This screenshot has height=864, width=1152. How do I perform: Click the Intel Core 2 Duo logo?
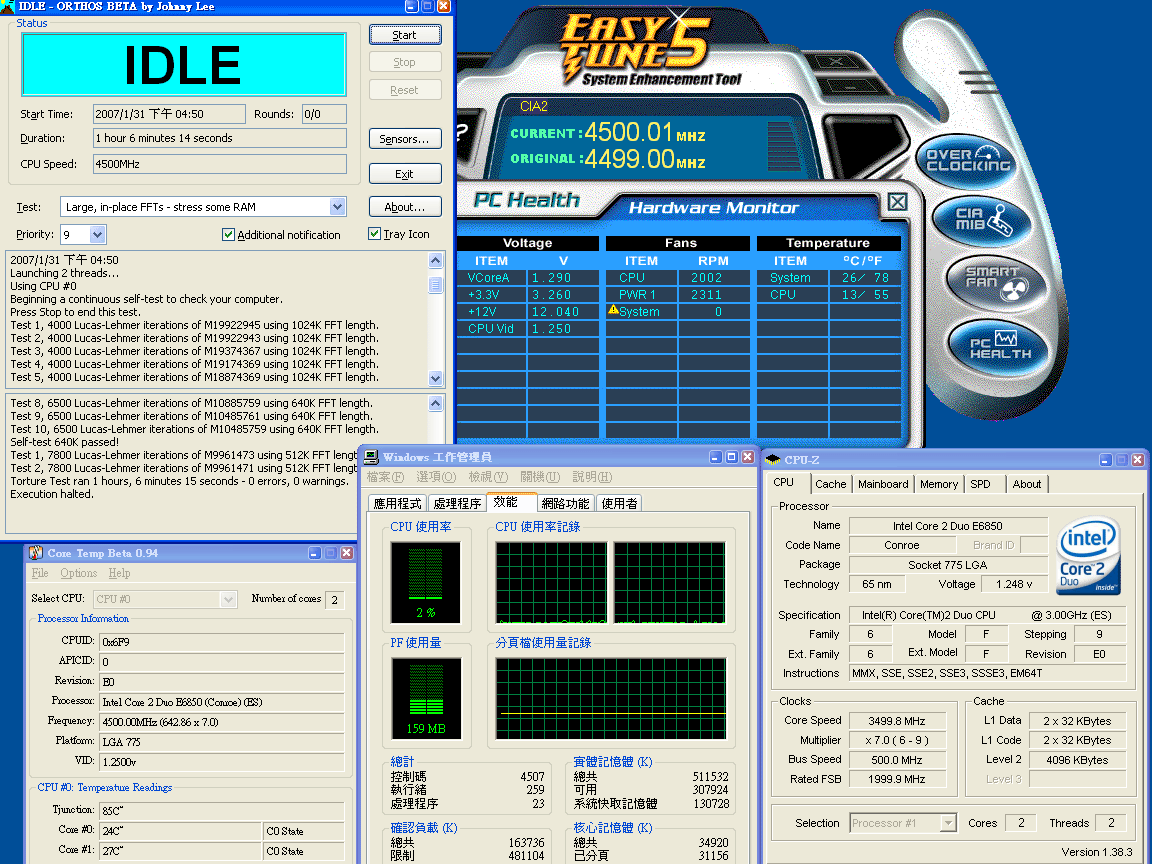(1087, 556)
